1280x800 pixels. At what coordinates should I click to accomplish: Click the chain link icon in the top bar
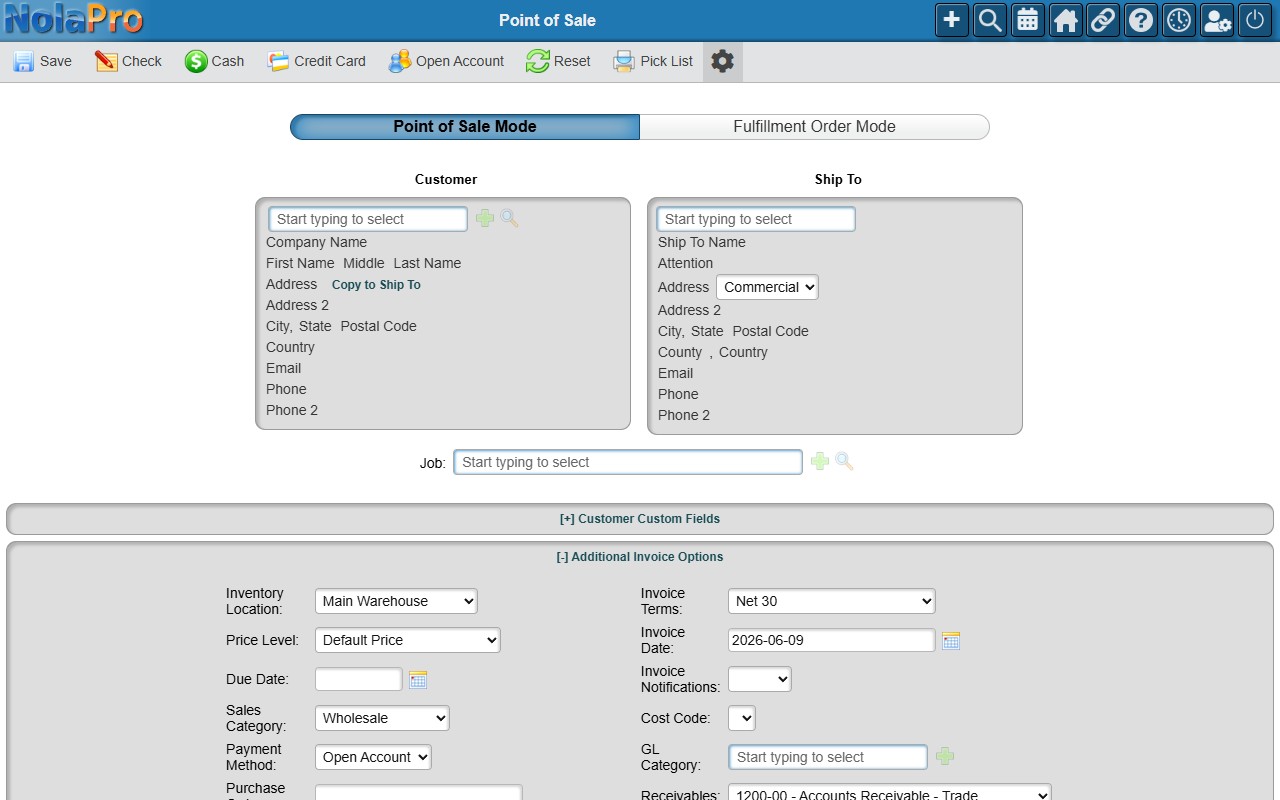click(1103, 20)
